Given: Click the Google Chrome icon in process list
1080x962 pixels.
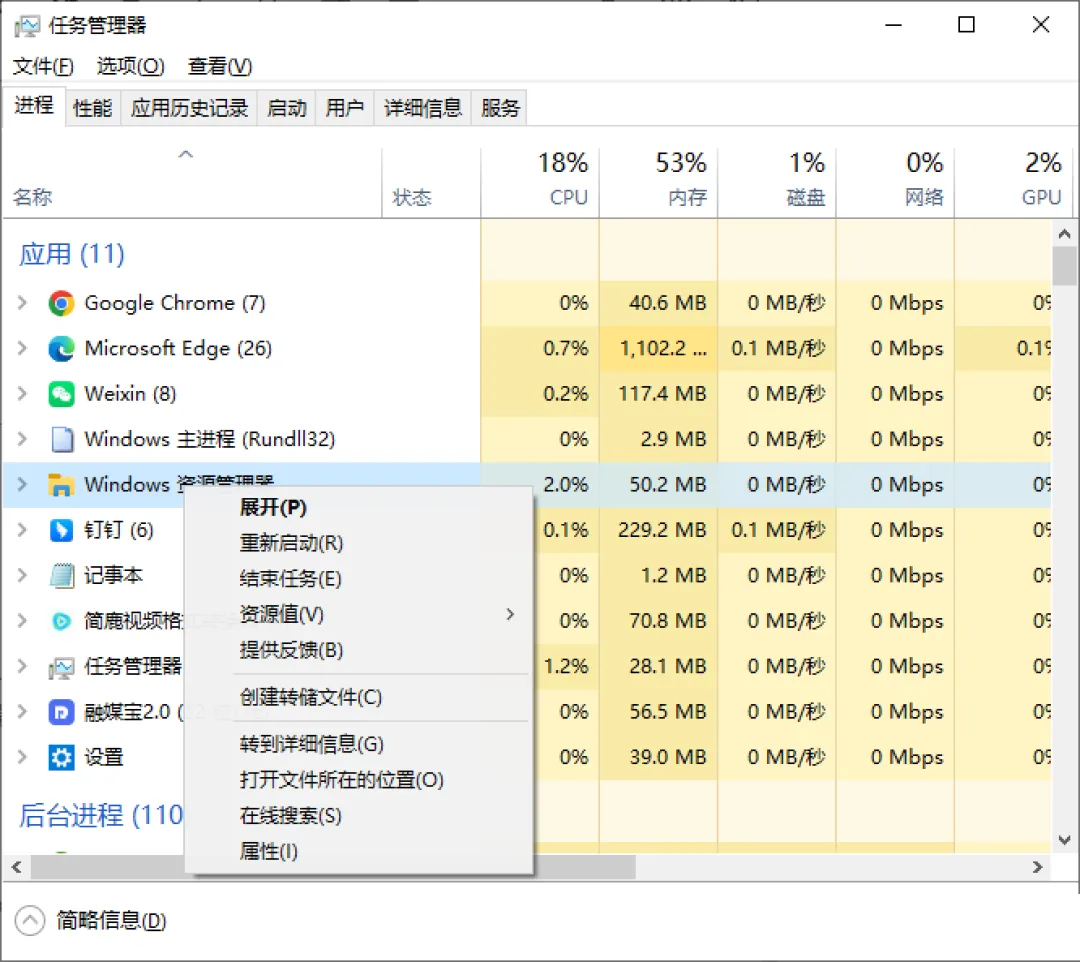Looking at the screenshot, I should 62,303.
